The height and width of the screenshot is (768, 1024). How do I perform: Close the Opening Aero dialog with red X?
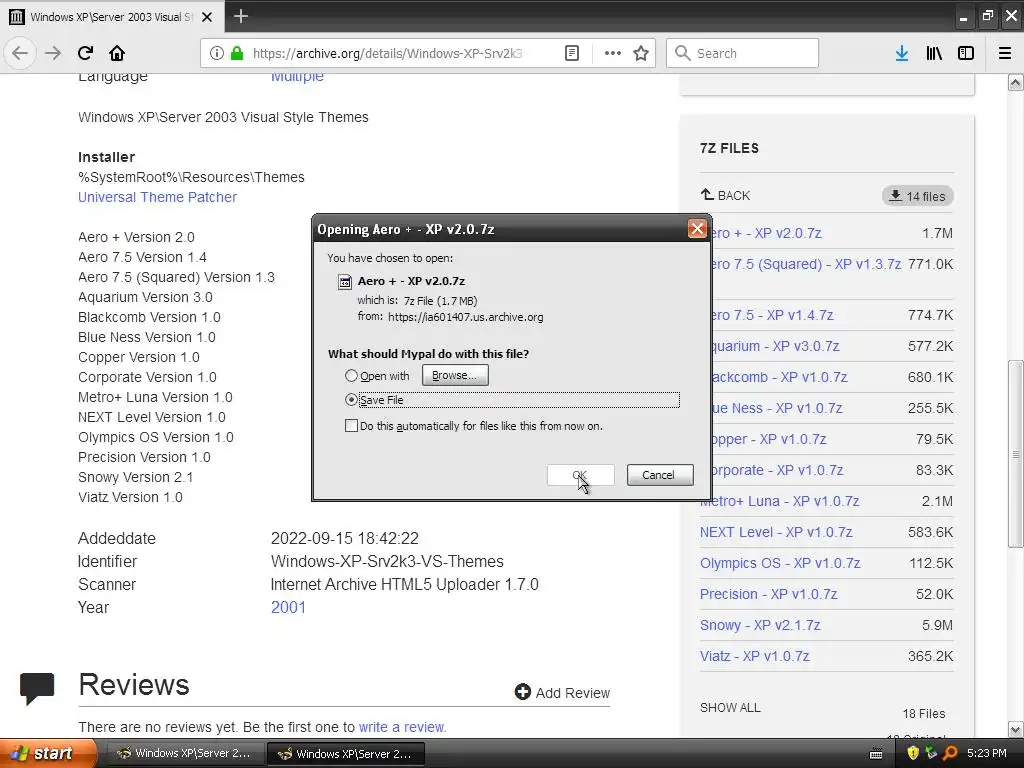[697, 229]
